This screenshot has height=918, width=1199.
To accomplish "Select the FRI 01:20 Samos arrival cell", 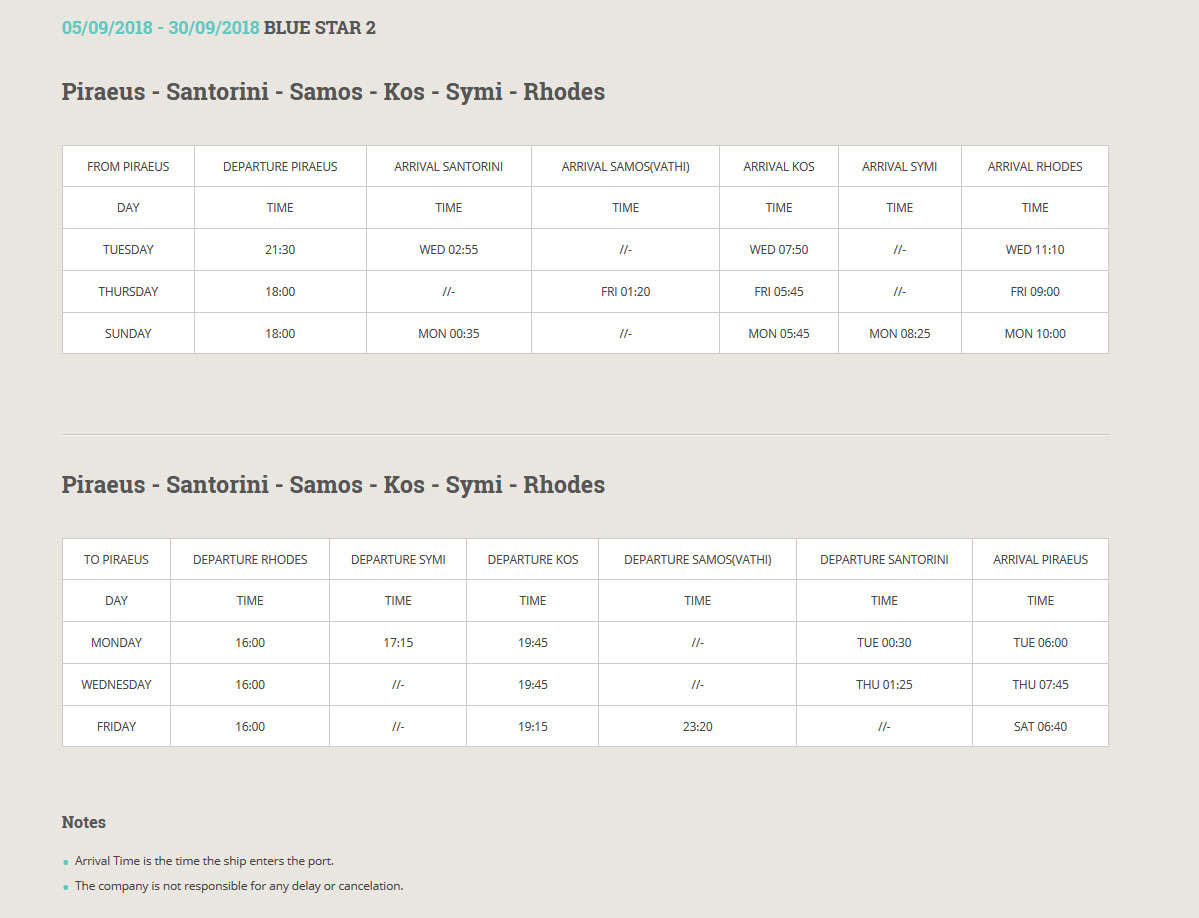I will (x=625, y=292).
